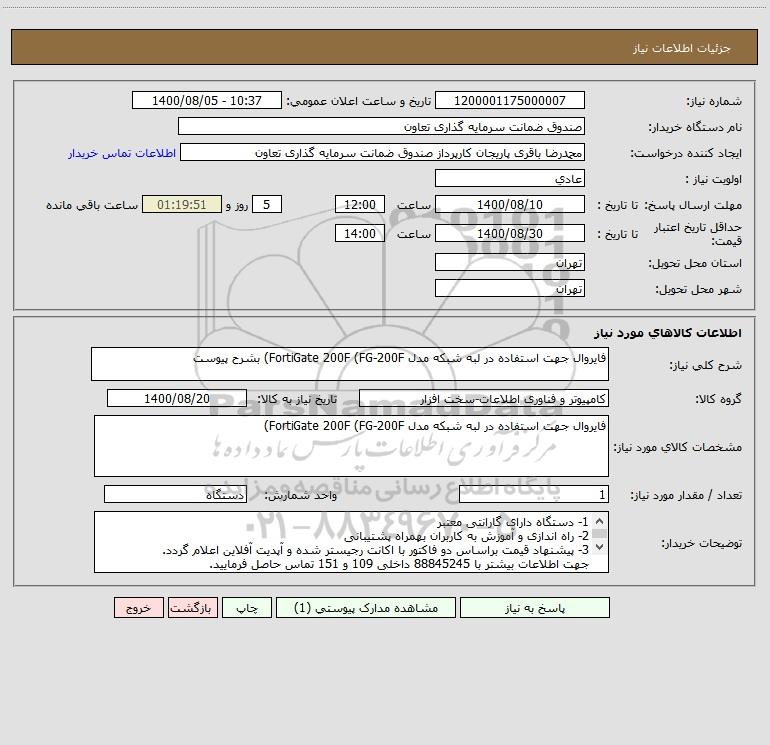Screen dimensions: 770x745
Task: Open اطلاعات تماس خریدار link
Action: pos(122,153)
